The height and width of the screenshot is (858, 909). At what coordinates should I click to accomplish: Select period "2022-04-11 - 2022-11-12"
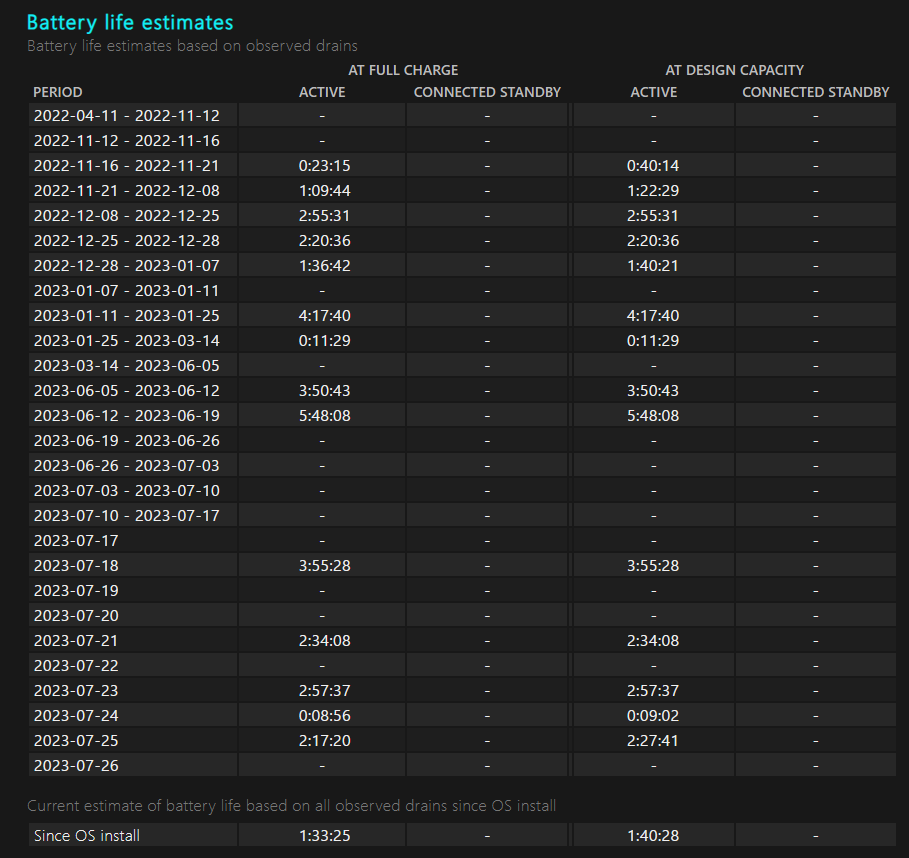126,115
